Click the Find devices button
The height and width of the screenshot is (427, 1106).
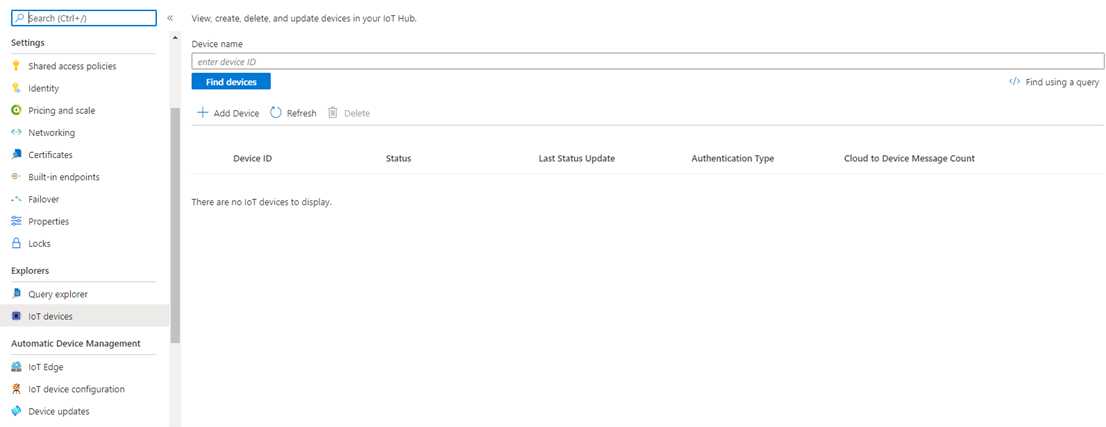click(231, 82)
